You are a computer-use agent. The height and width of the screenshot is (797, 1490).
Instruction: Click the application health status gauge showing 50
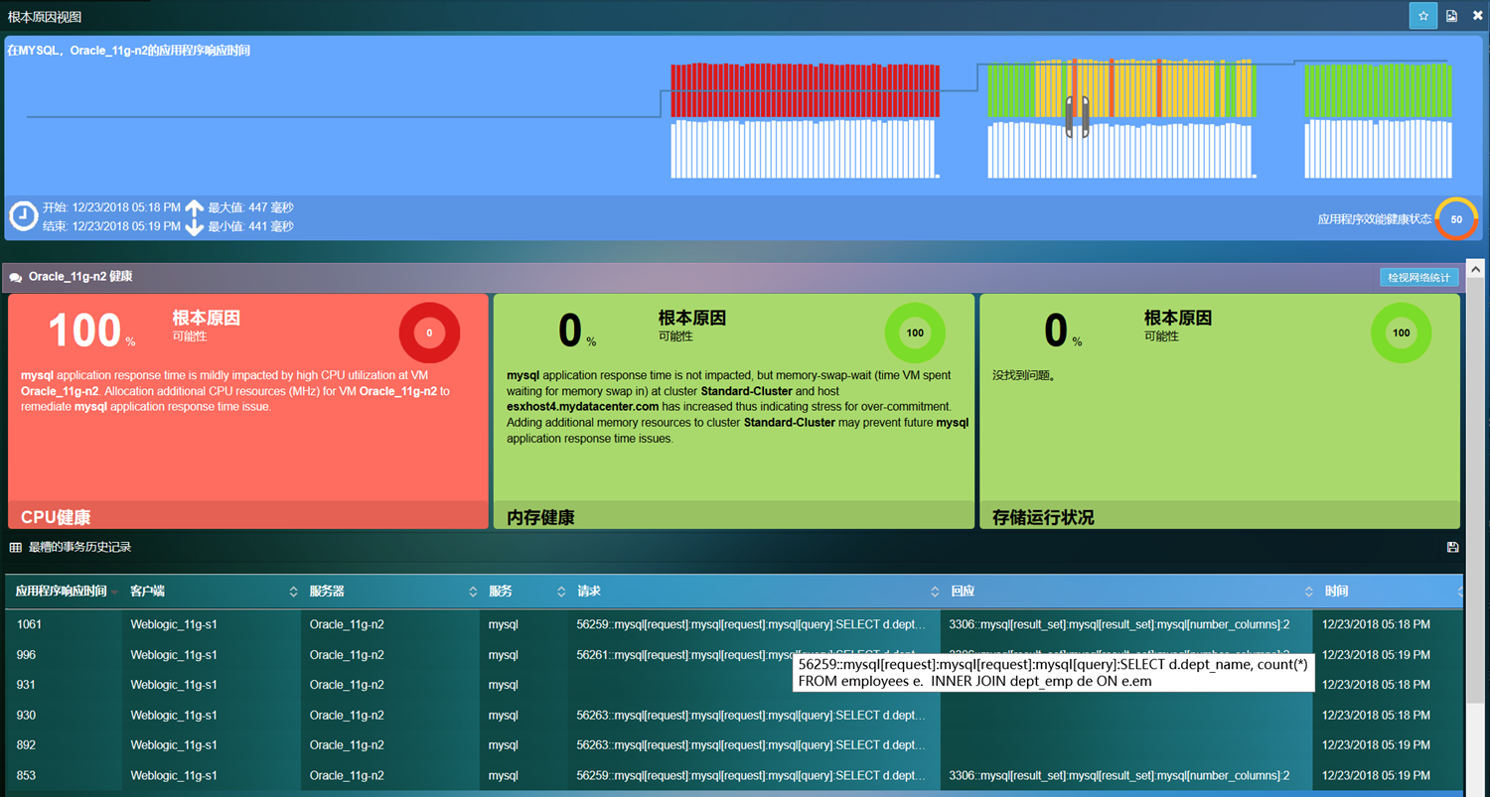coord(1456,219)
